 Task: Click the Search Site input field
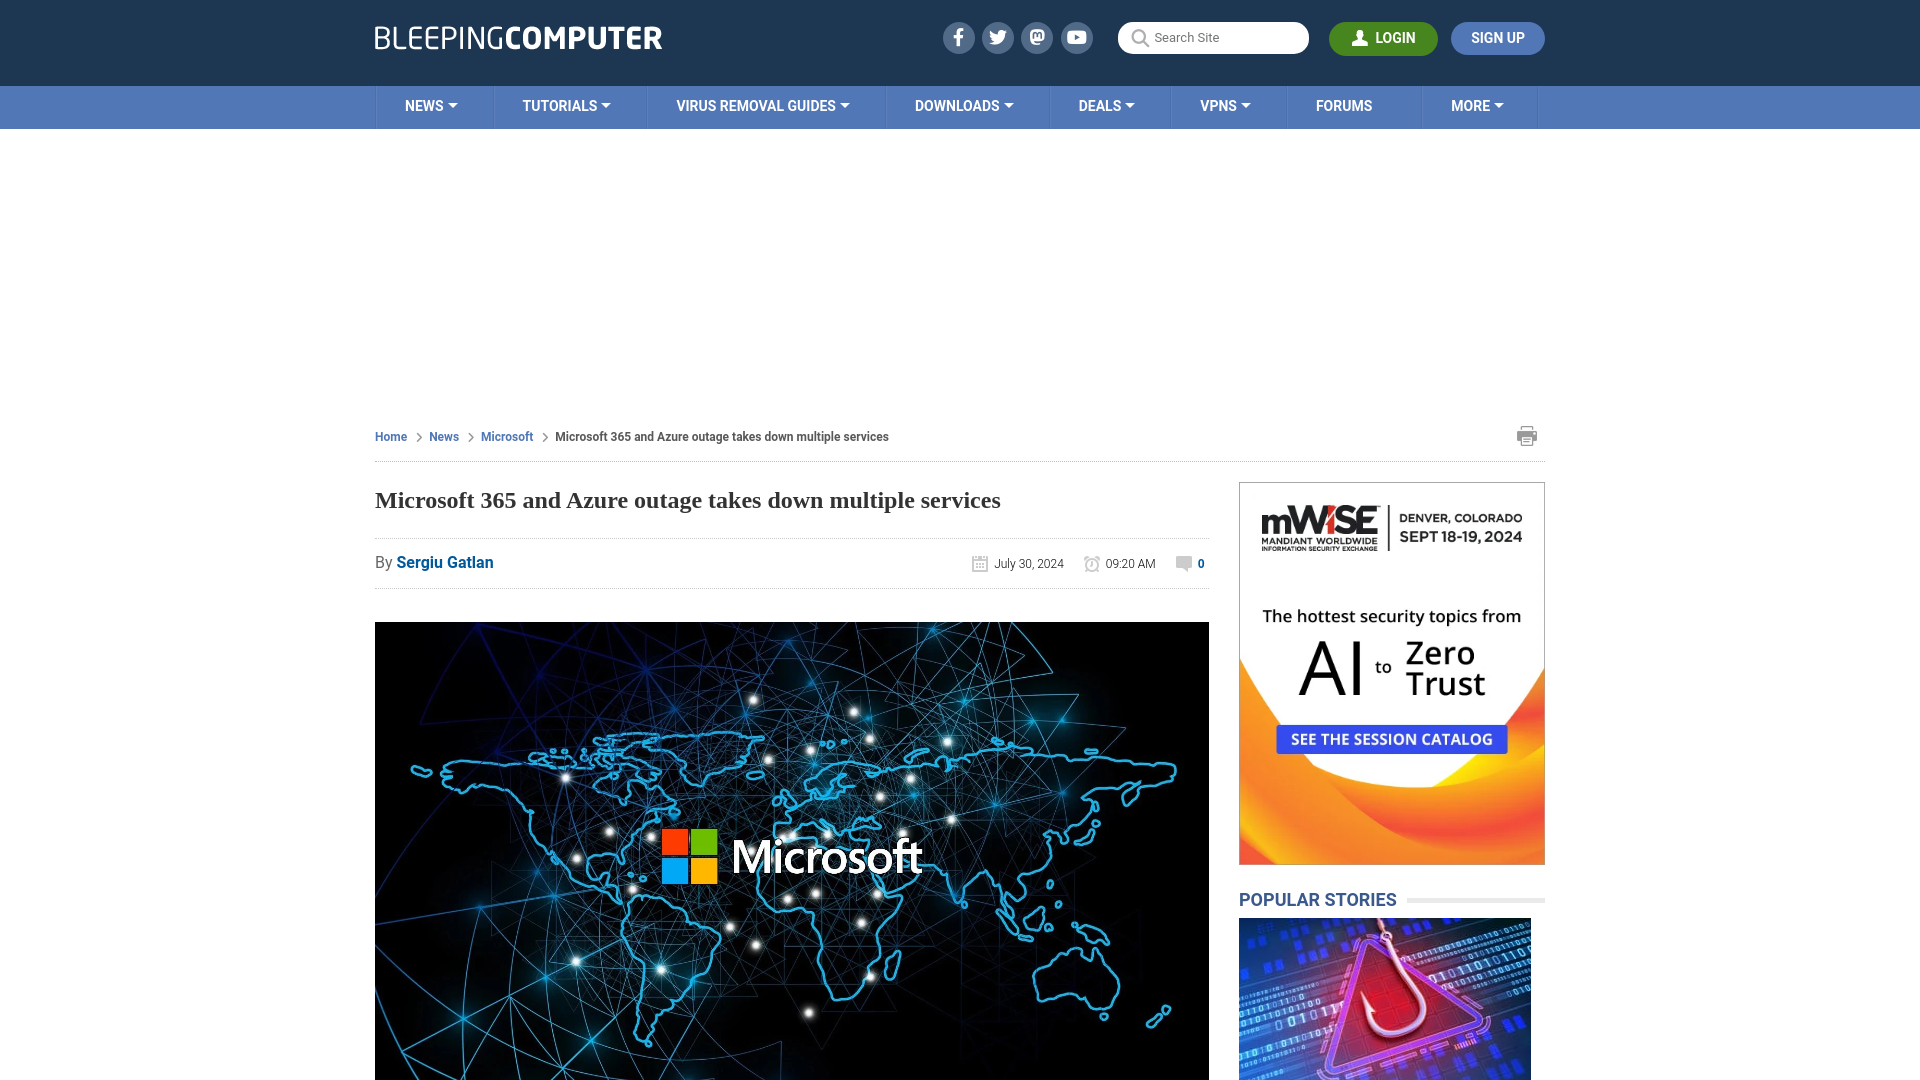[x=1213, y=37]
